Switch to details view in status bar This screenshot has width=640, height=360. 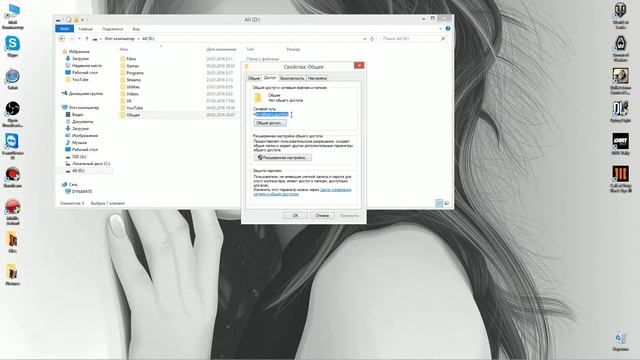point(439,203)
